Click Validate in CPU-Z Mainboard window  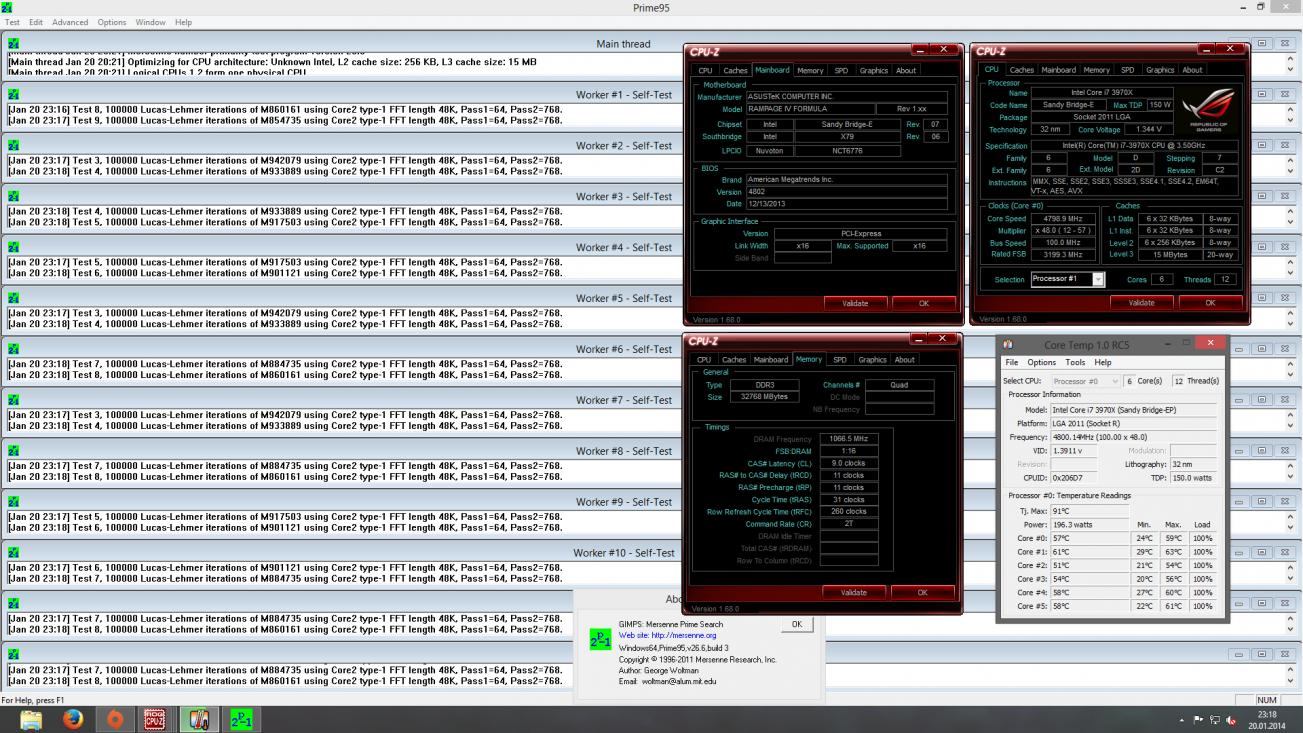coord(855,303)
